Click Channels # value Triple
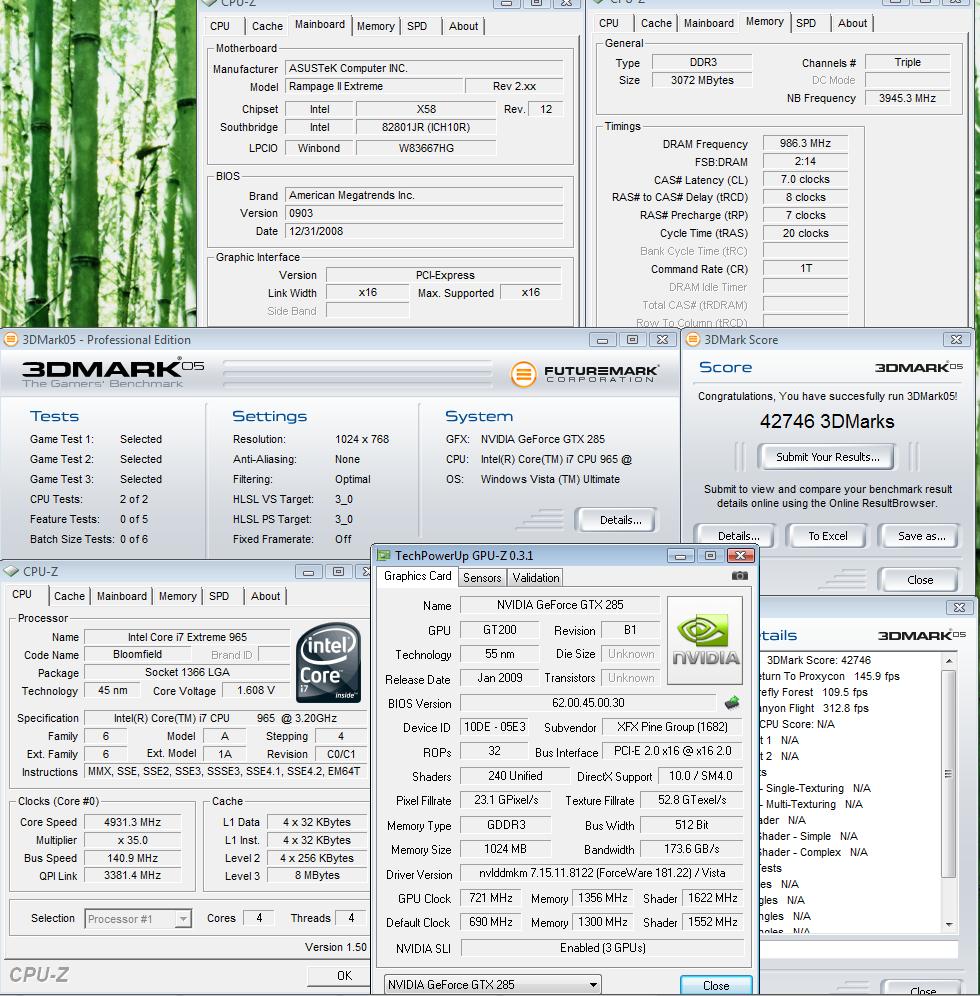 pos(907,62)
